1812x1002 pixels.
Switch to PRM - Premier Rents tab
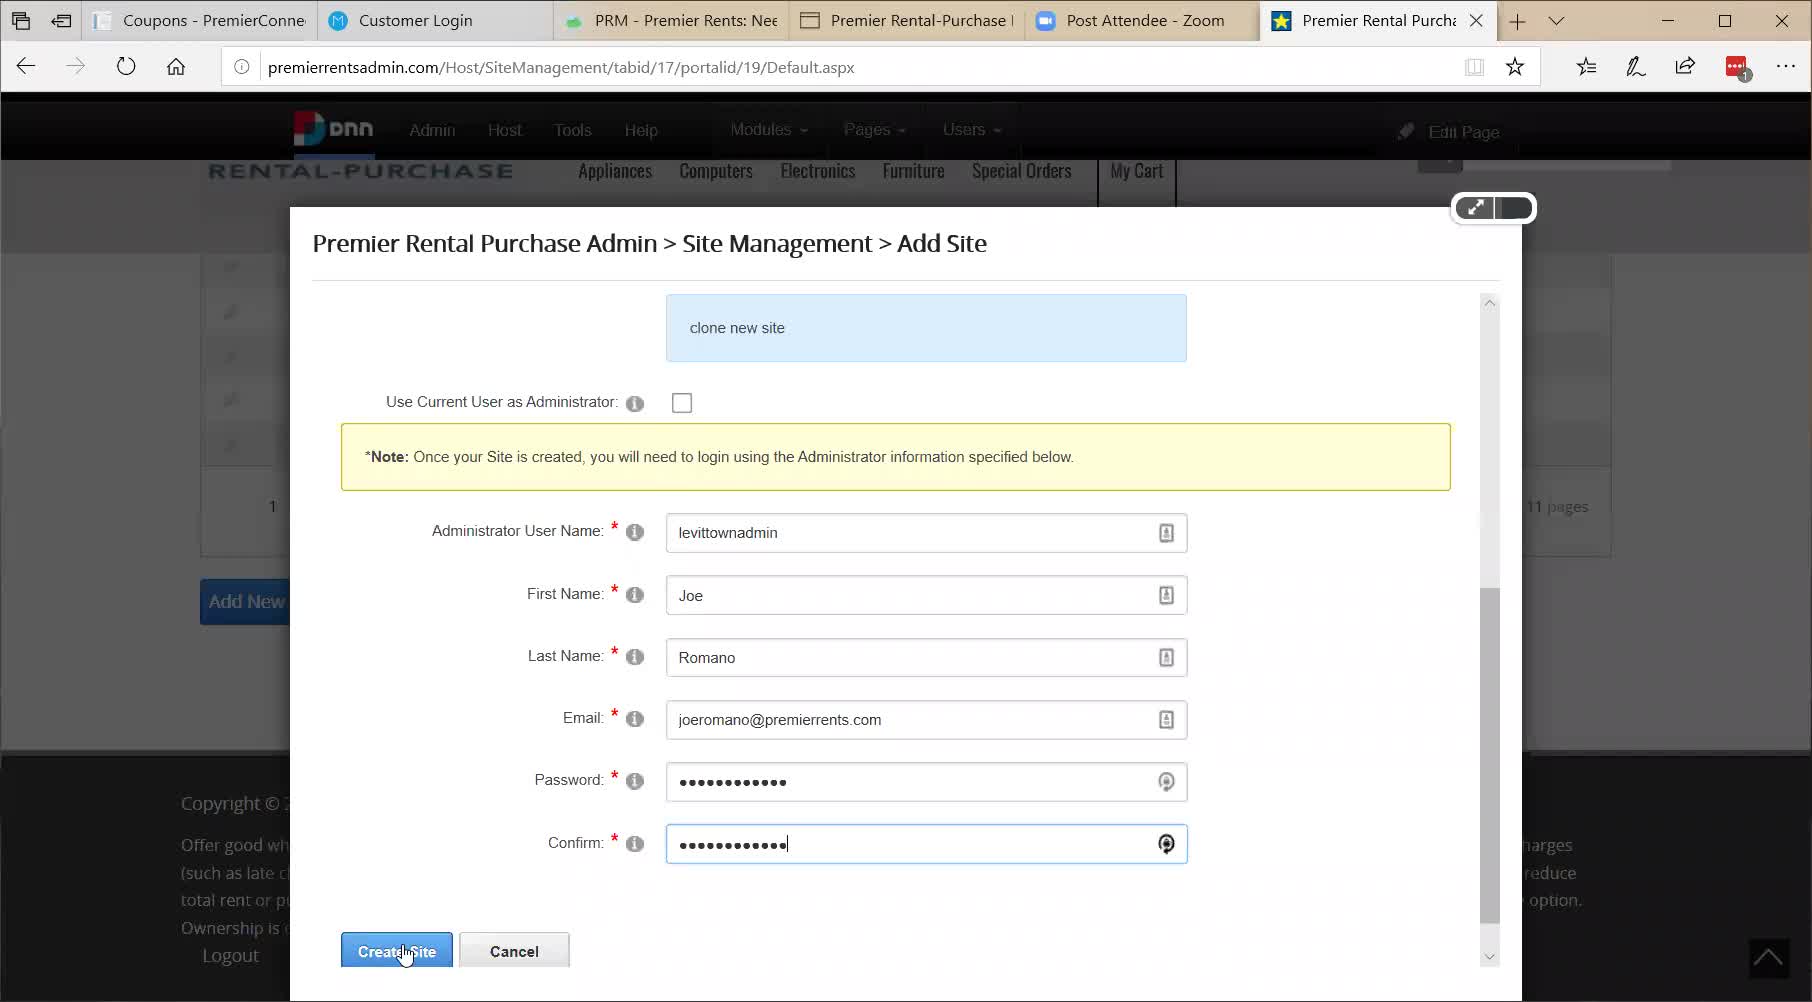click(x=671, y=20)
